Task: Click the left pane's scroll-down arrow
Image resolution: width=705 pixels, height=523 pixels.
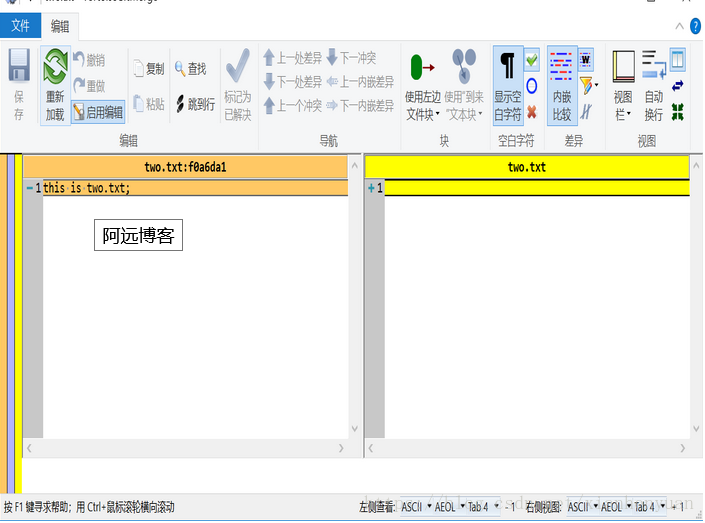Action: 355,429
